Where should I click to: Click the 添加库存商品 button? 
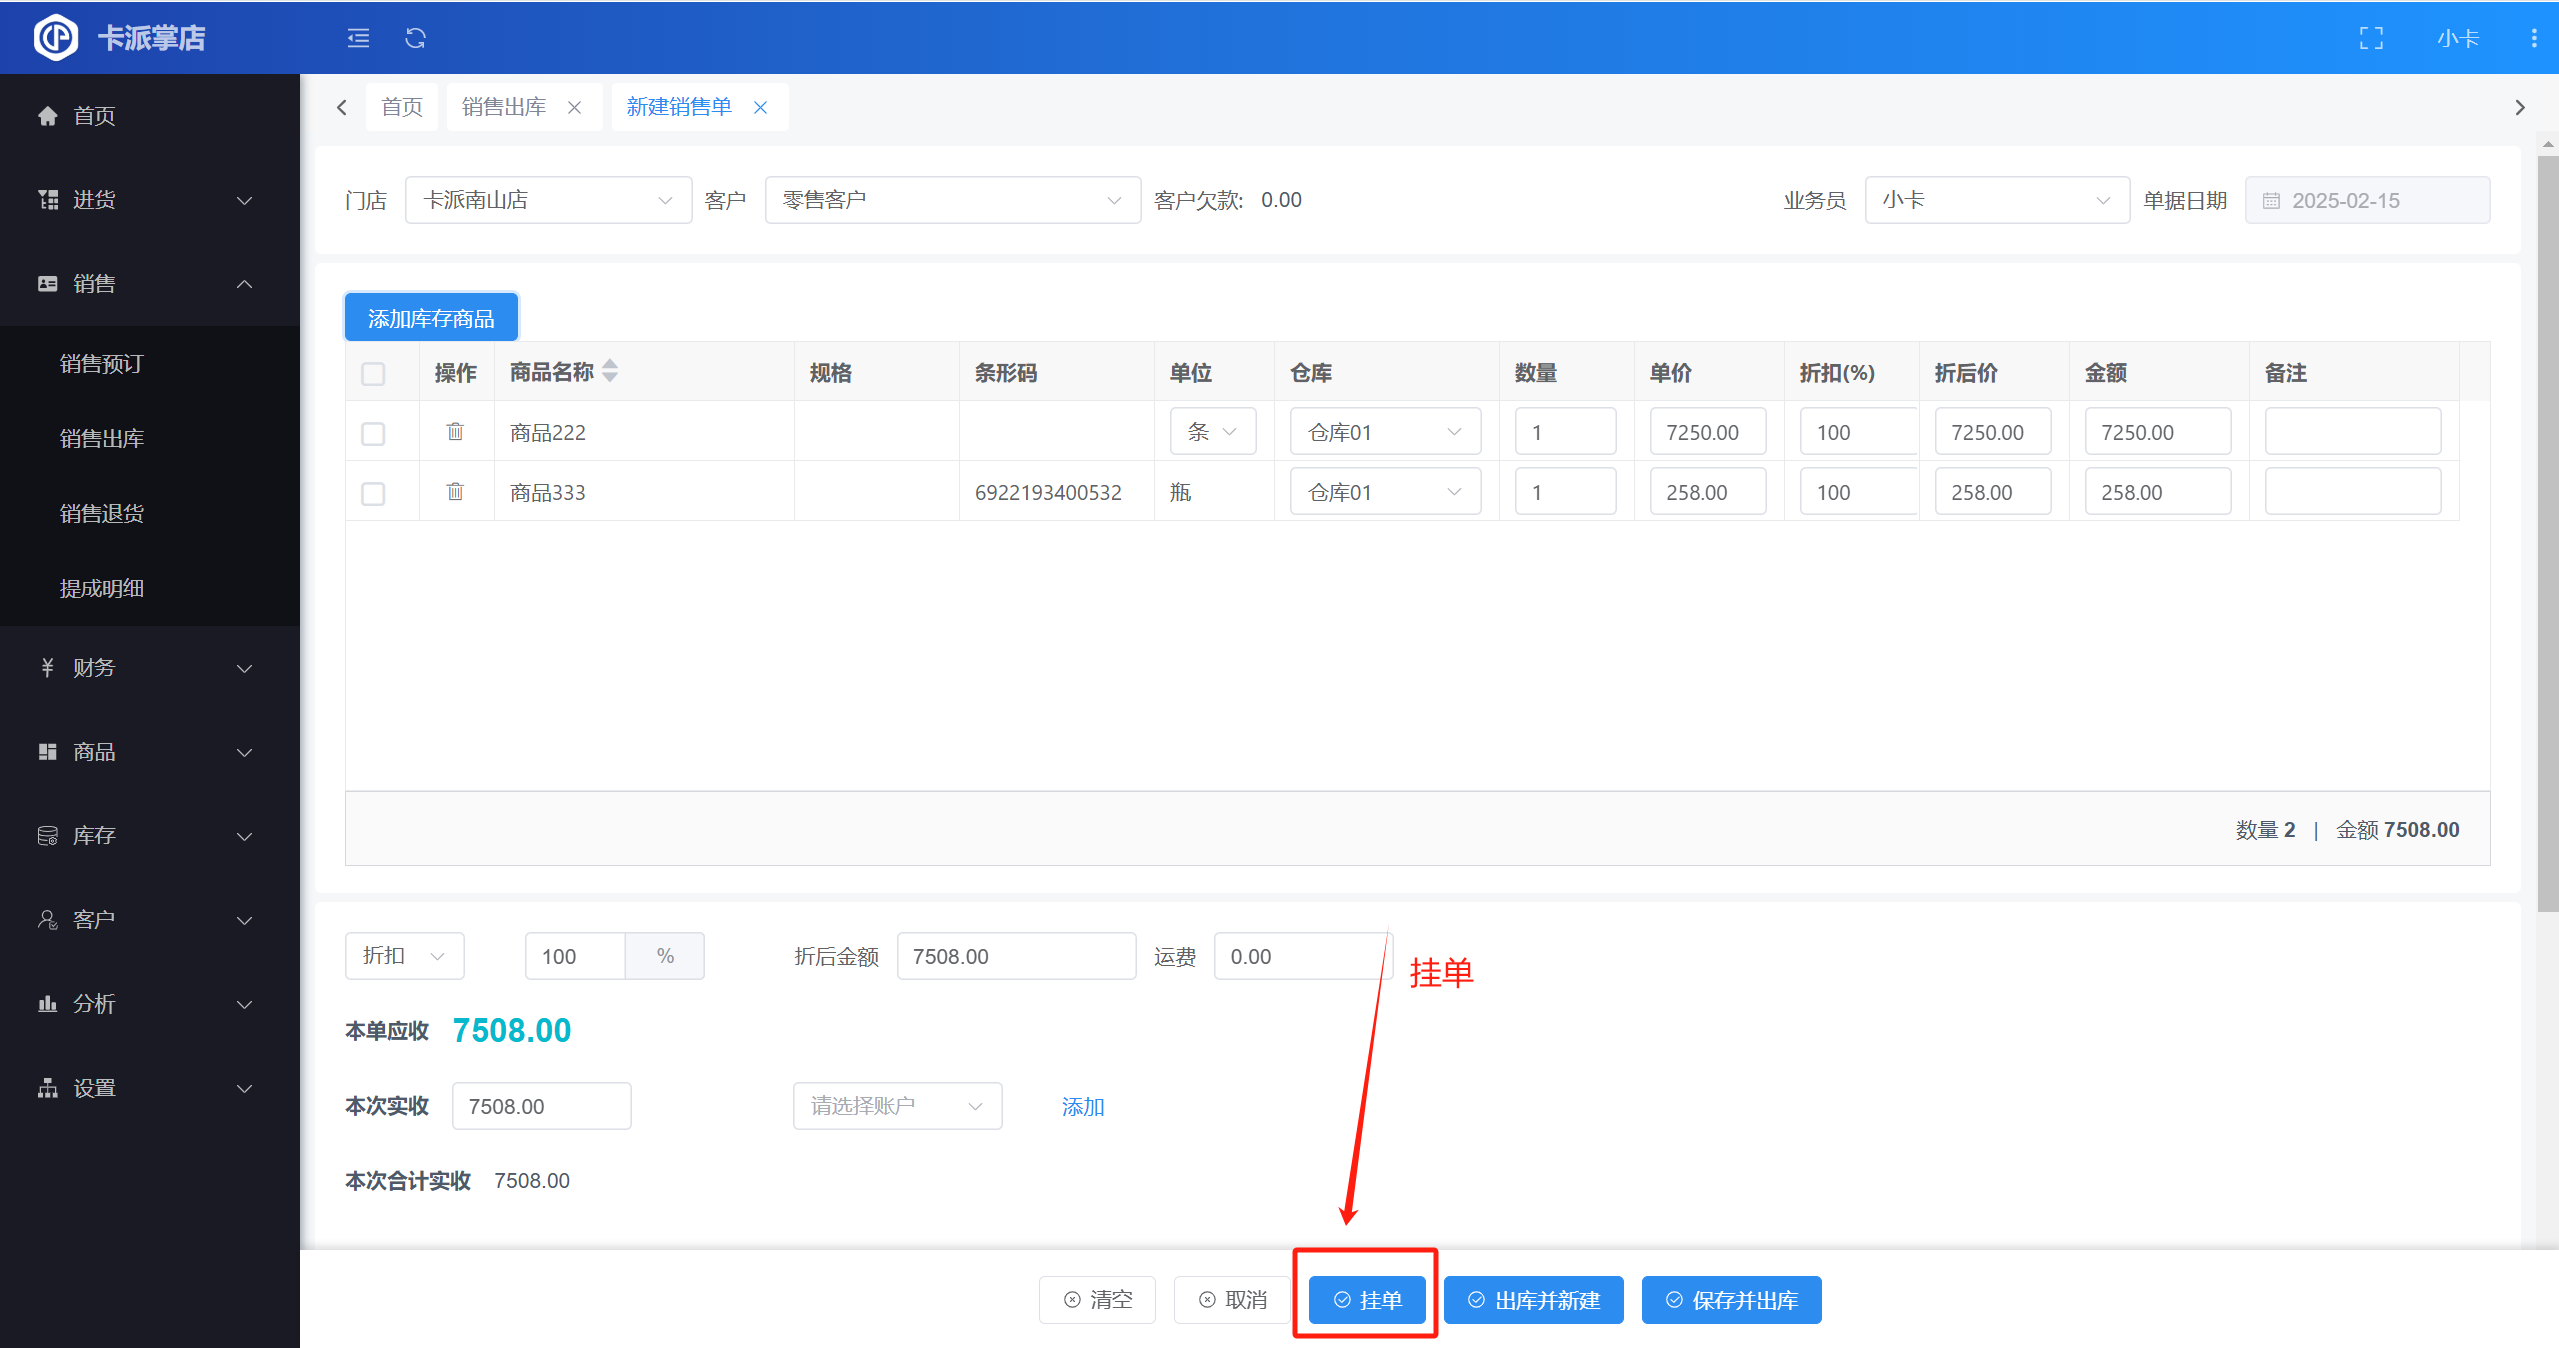(431, 318)
